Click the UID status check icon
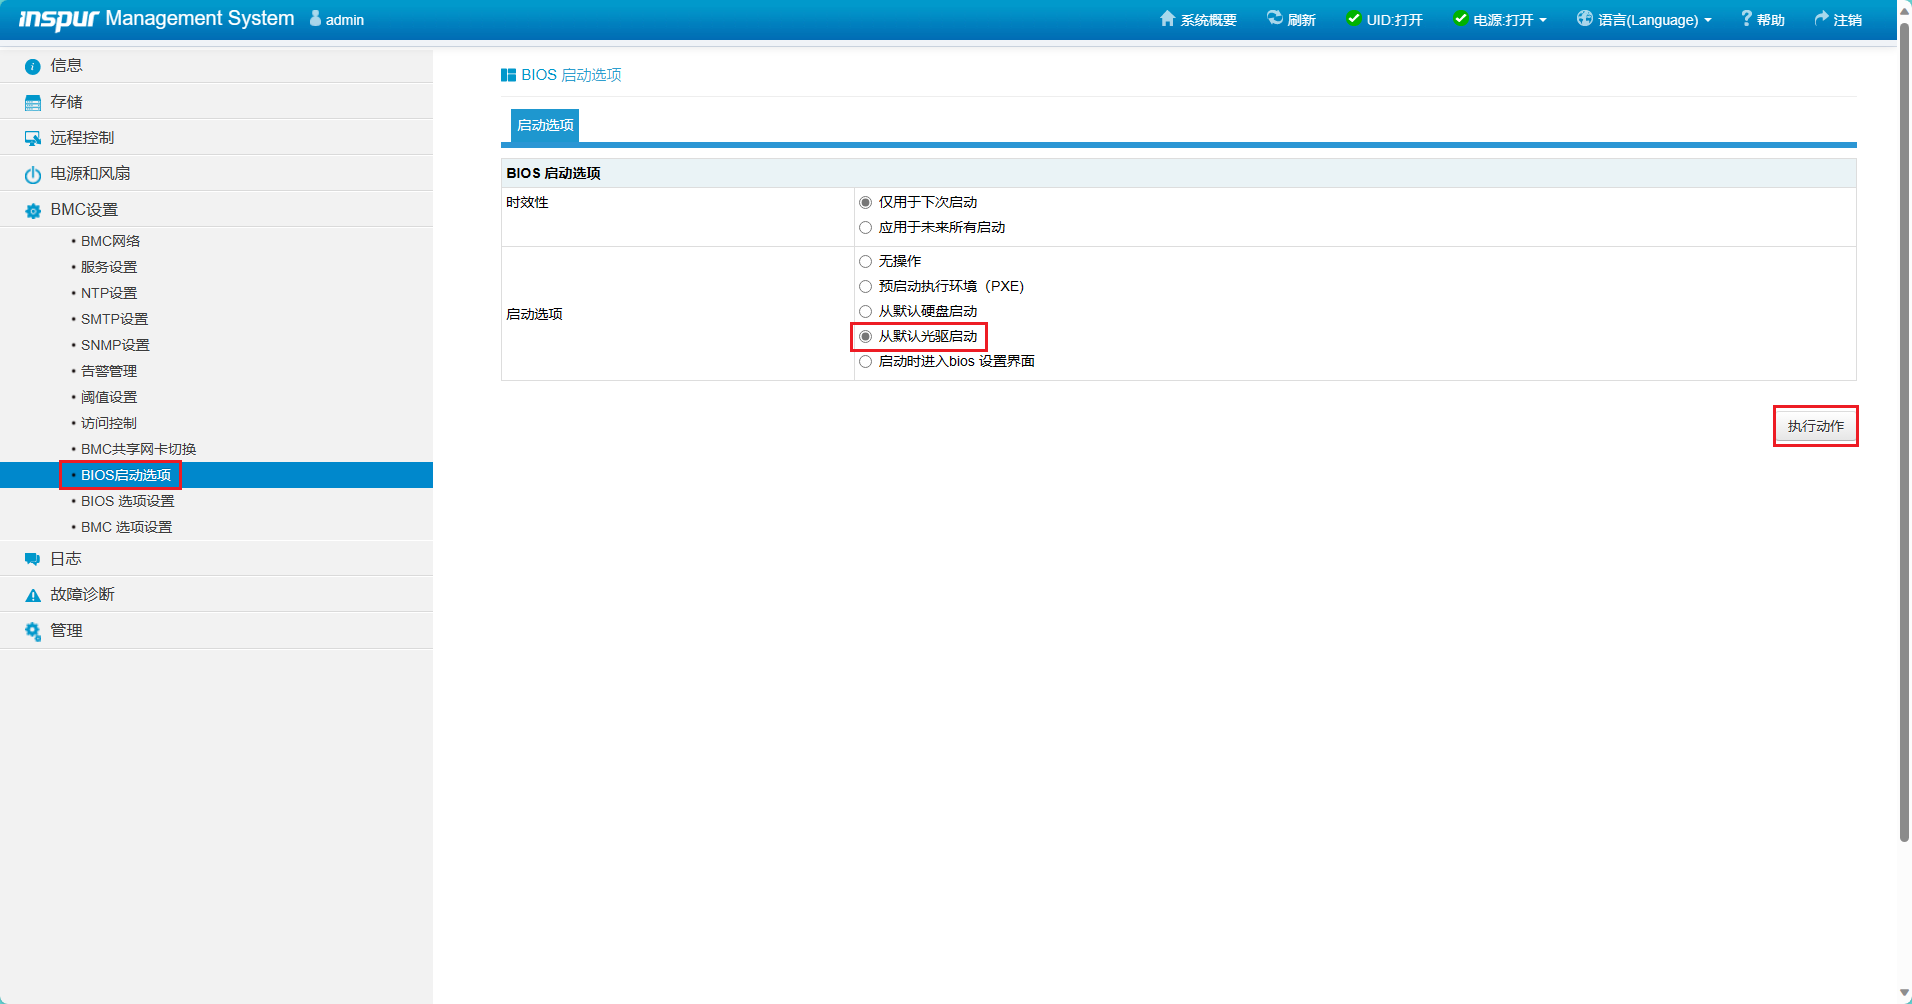Viewport: 1912px width, 1004px height. pos(1354,18)
